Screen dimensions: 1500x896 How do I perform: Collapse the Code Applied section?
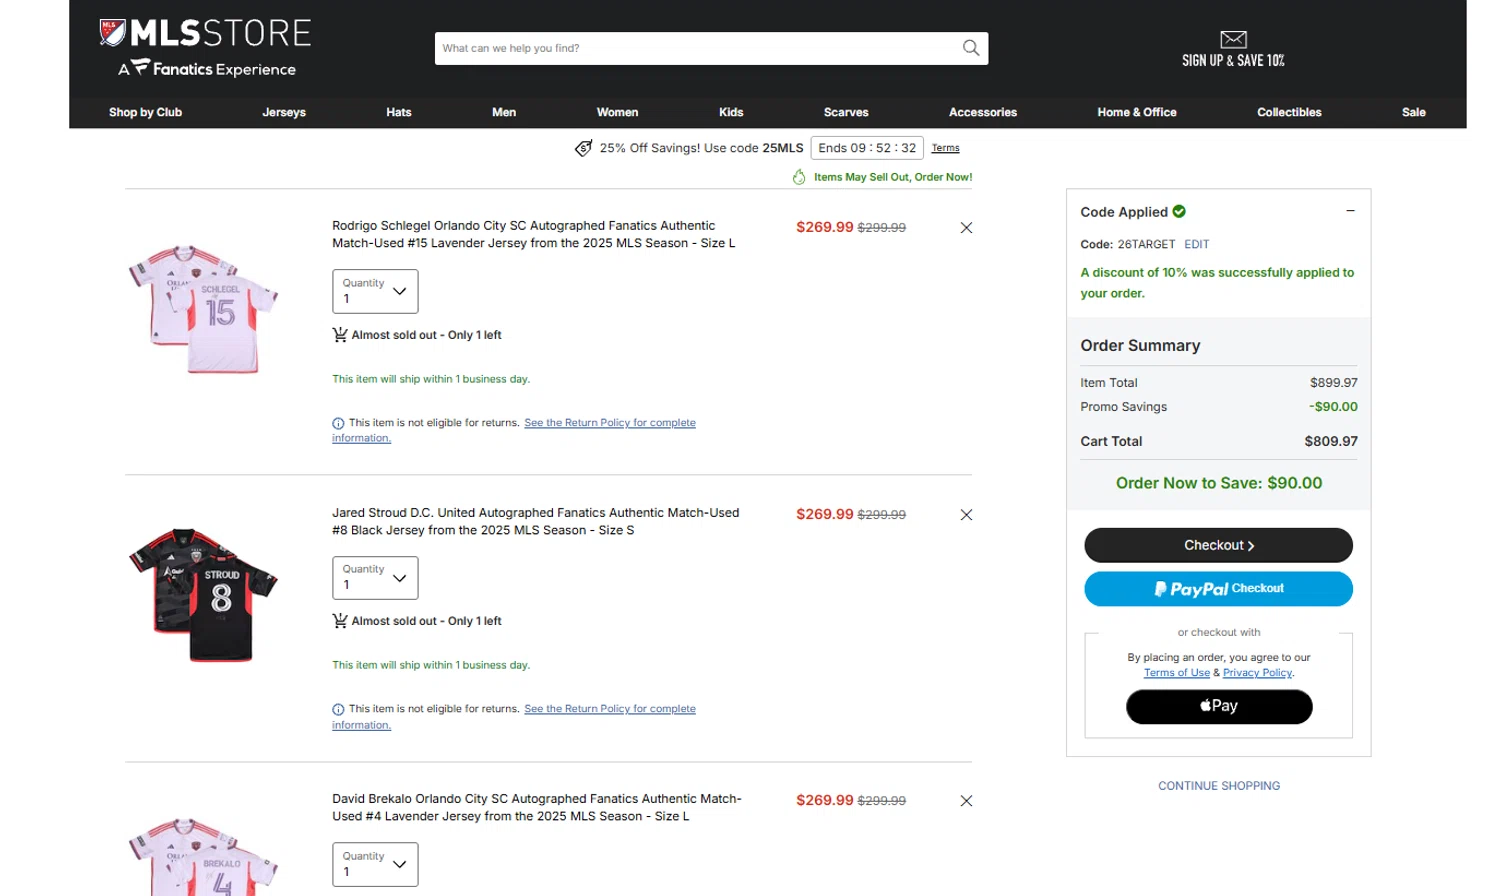click(x=1350, y=211)
